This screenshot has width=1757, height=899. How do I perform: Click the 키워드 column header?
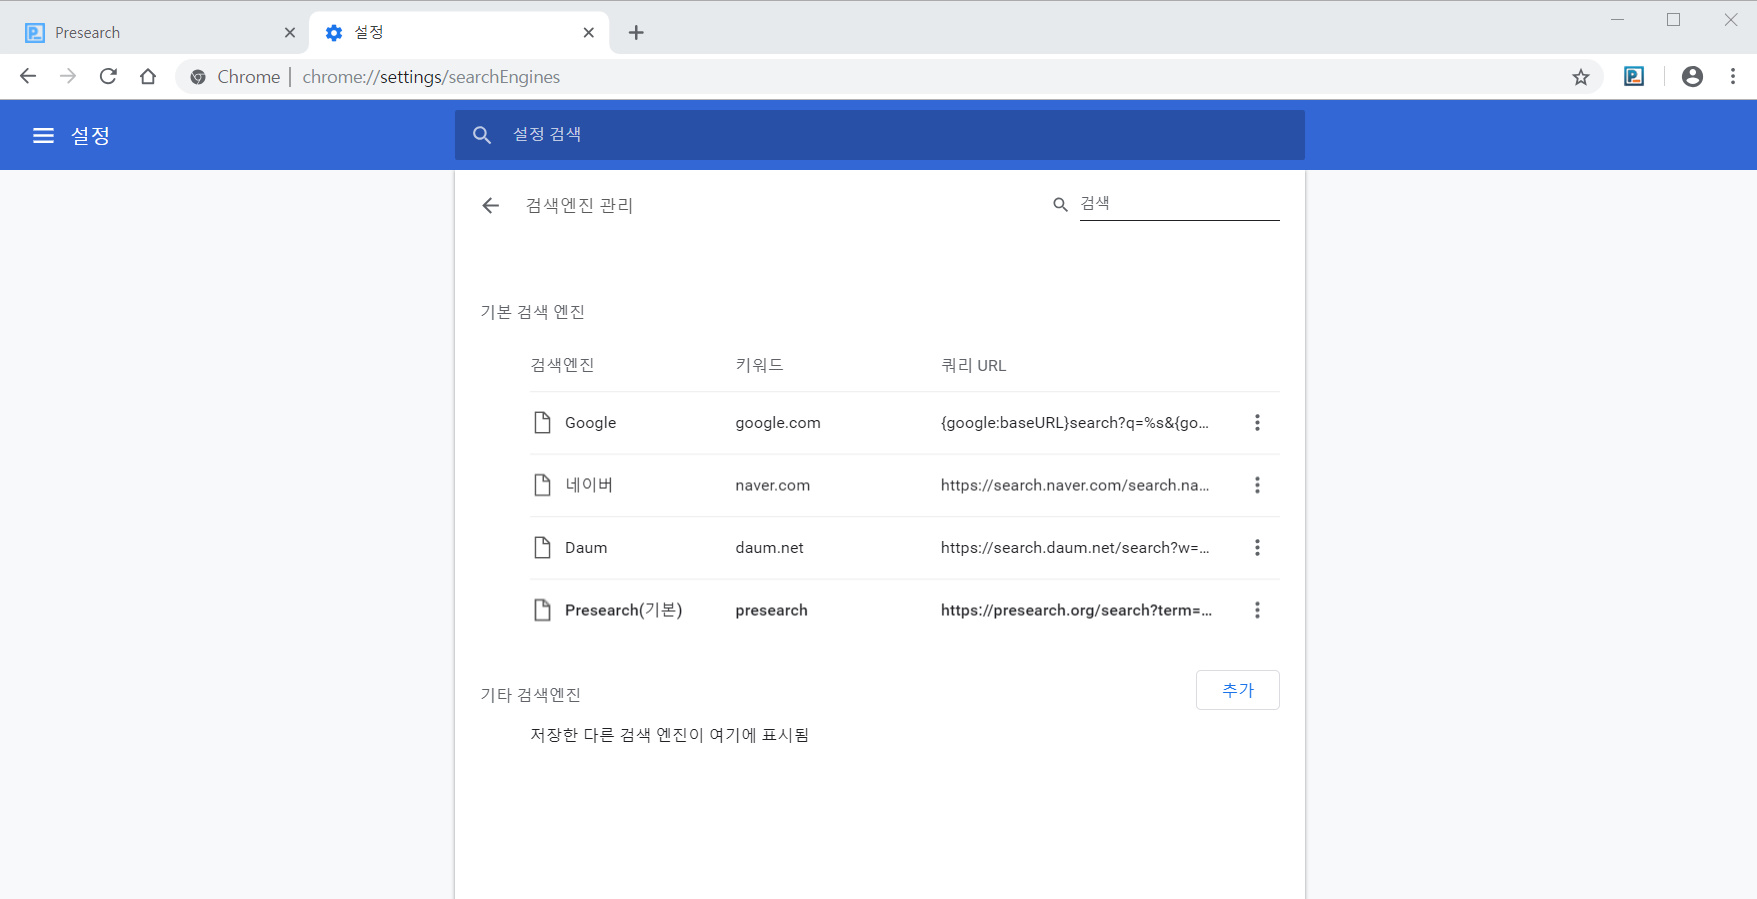(x=759, y=365)
